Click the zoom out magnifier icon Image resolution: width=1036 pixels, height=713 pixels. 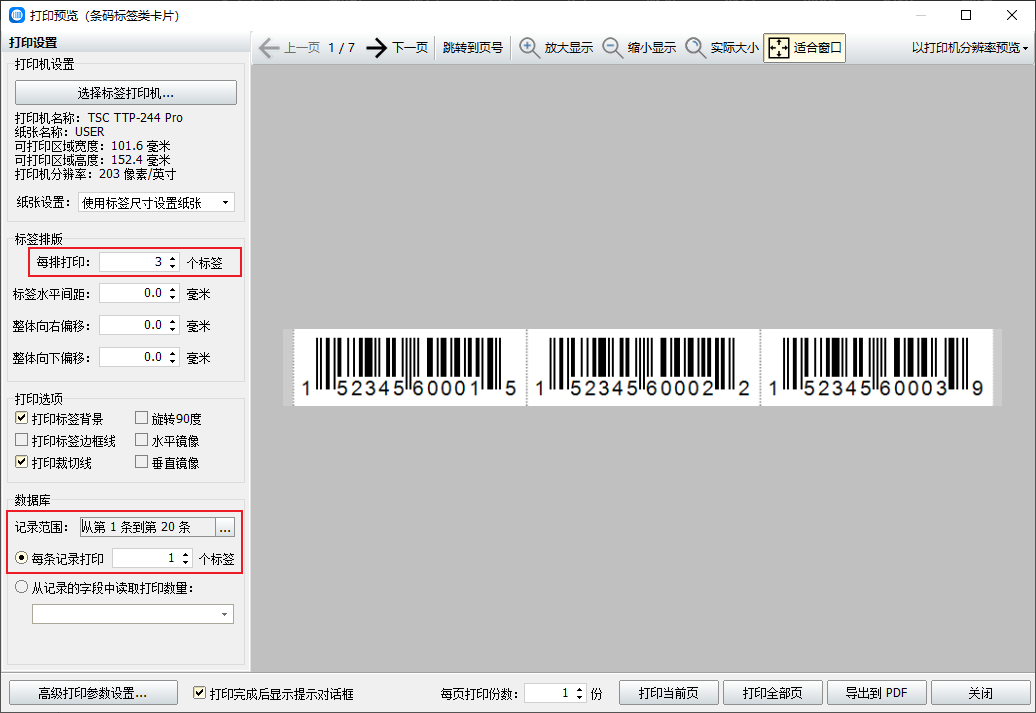[613, 48]
